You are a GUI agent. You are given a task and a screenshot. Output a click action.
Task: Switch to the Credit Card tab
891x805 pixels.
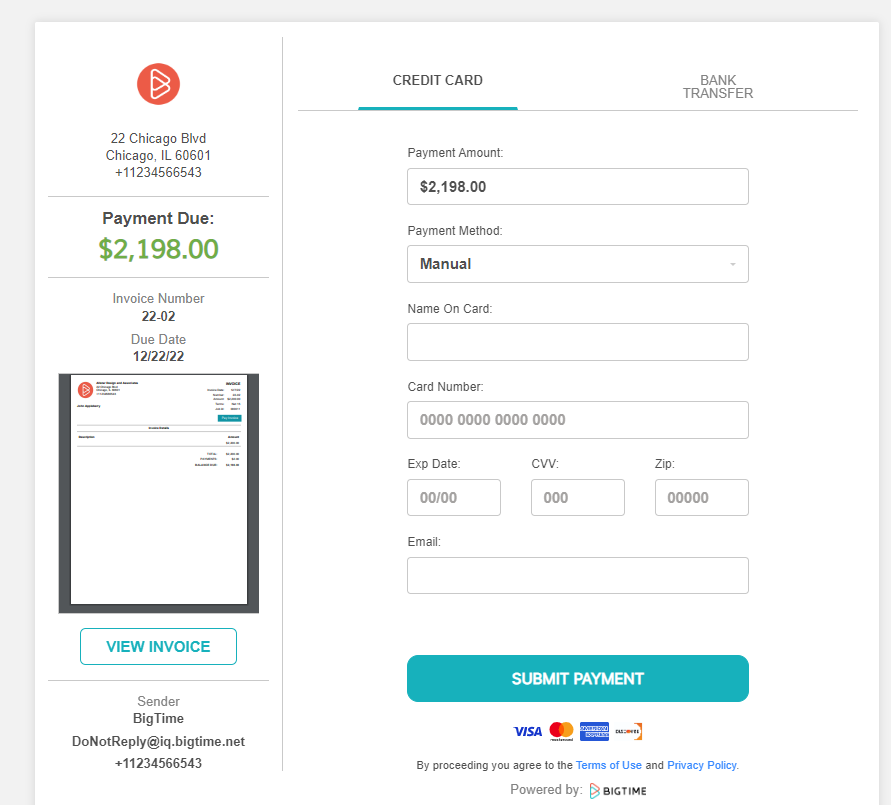coord(438,81)
